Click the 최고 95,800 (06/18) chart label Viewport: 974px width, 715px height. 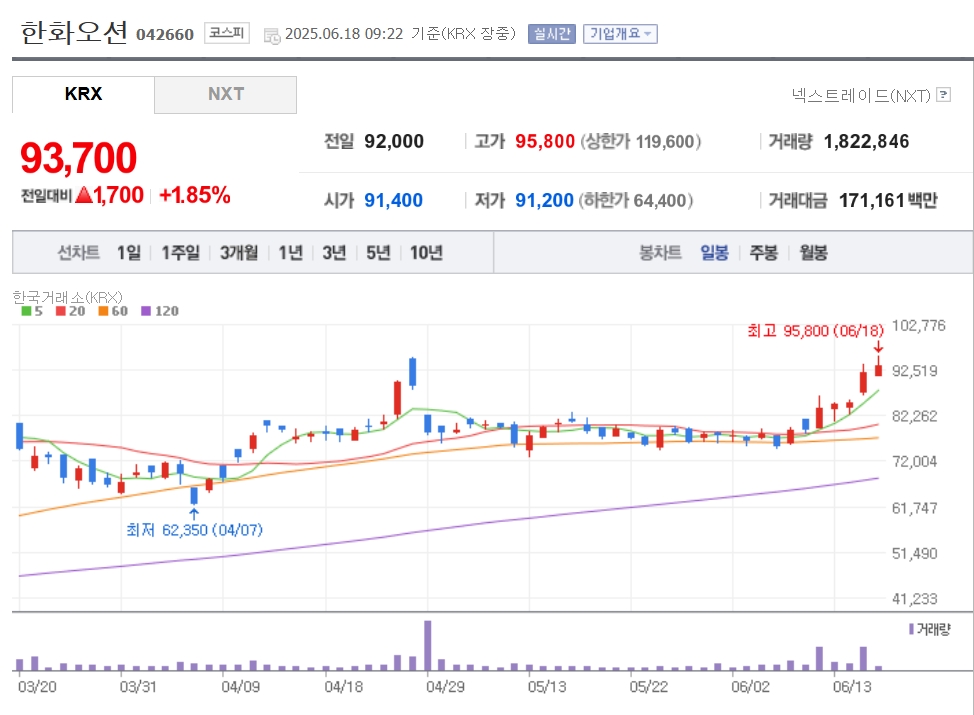pos(815,331)
